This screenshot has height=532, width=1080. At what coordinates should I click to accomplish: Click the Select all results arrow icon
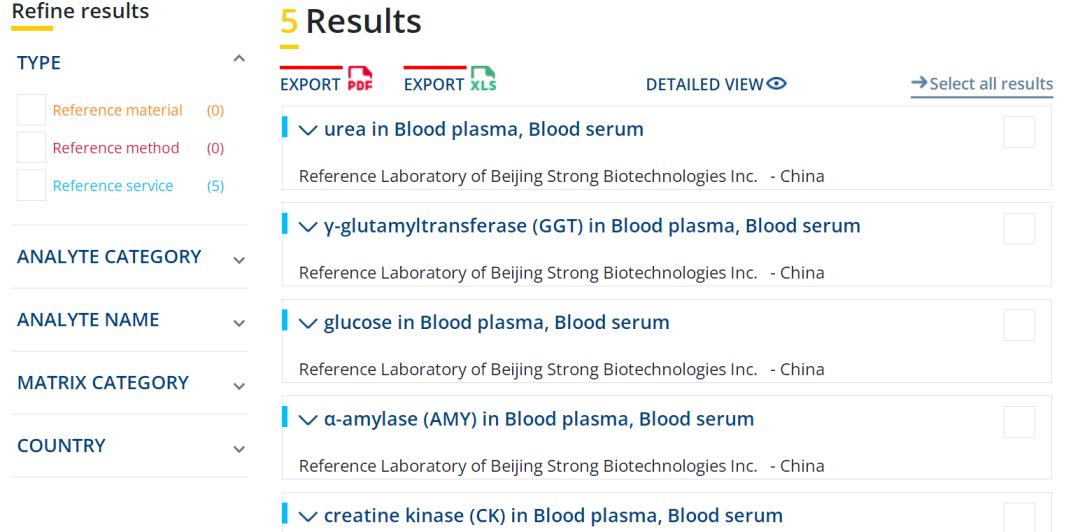pyautogui.click(x=919, y=83)
